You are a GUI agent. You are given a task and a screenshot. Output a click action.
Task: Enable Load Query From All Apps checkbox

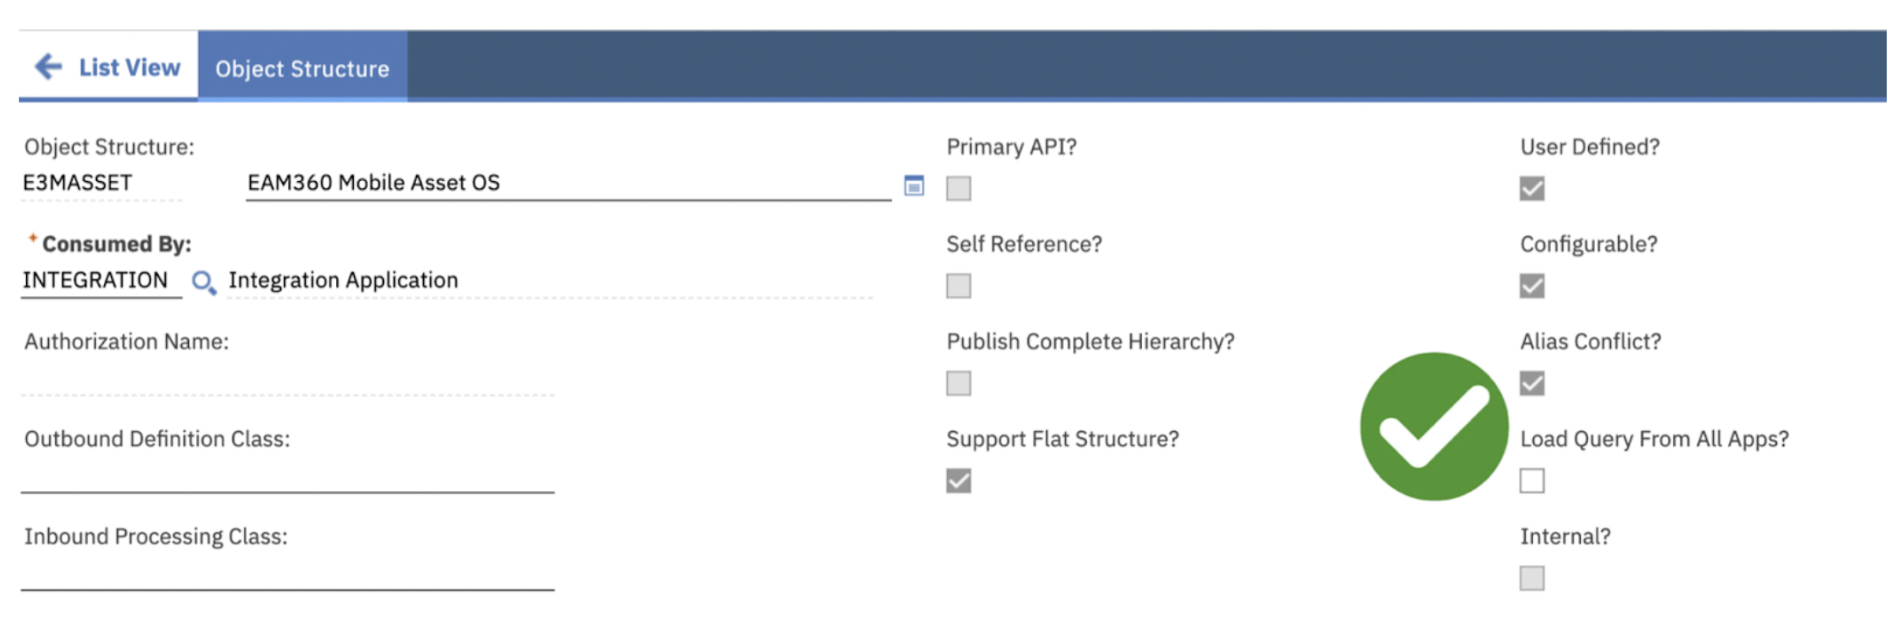click(x=1532, y=481)
